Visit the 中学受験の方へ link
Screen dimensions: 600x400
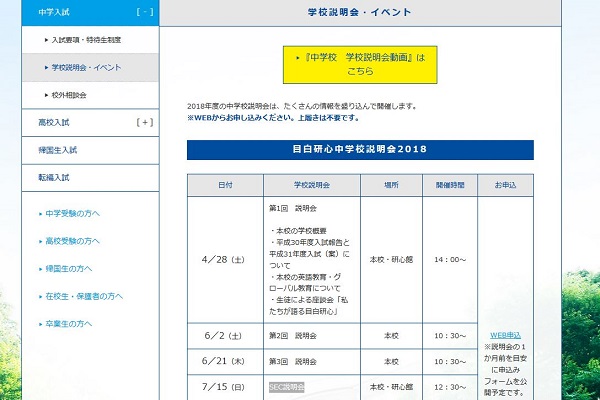[x=72, y=213]
